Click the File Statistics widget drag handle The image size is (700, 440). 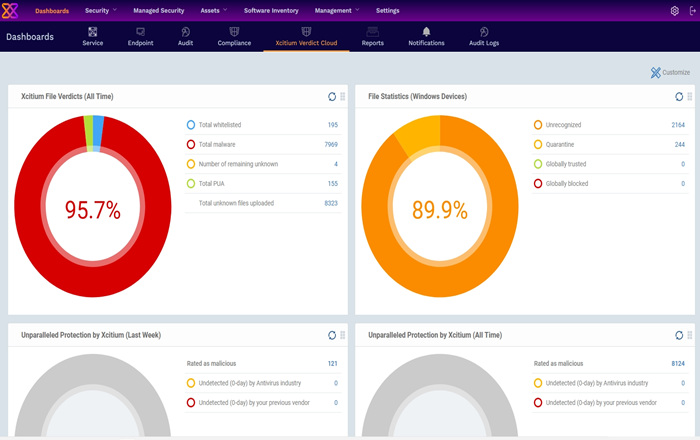pos(689,96)
